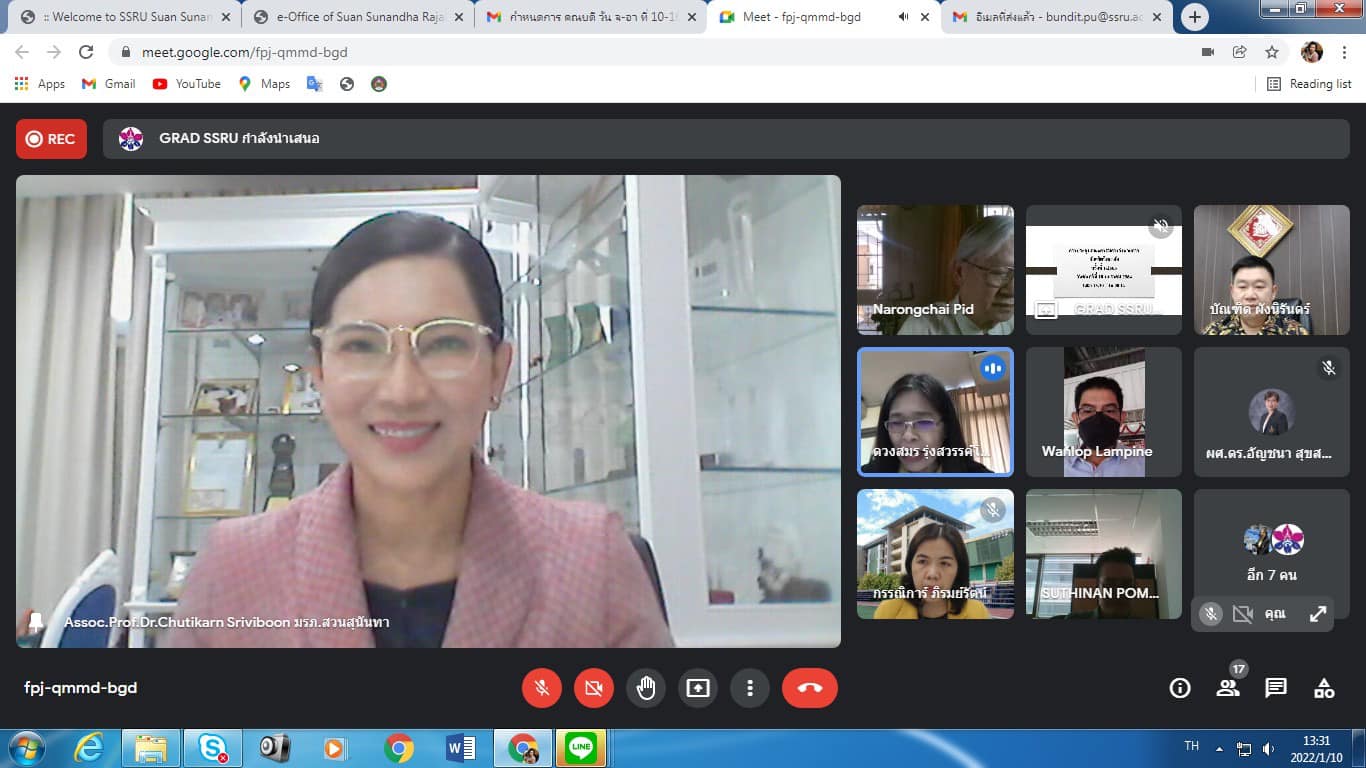Bookmark this page with the star icon
The image size is (1366, 768).
click(x=1272, y=52)
